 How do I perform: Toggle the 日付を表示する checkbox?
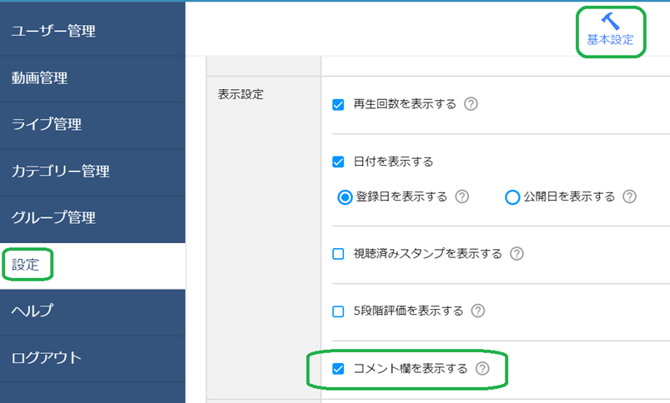click(338, 161)
